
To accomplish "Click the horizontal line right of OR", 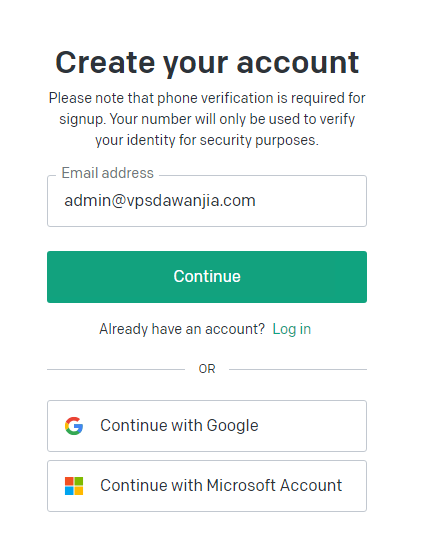I will click(x=298, y=369).
